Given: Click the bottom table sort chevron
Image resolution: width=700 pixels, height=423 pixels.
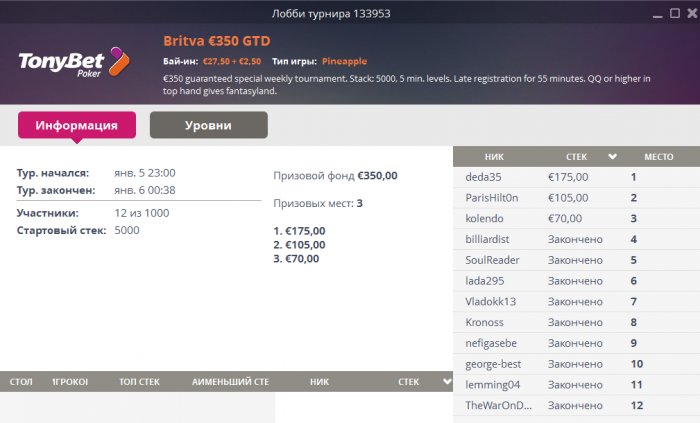Looking at the screenshot, I should pos(447,382).
